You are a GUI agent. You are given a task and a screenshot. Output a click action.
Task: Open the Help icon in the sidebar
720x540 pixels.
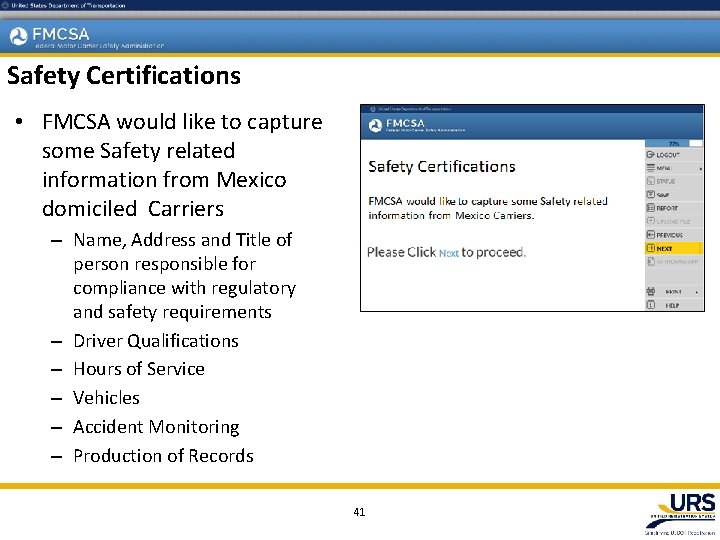(x=650, y=305)
